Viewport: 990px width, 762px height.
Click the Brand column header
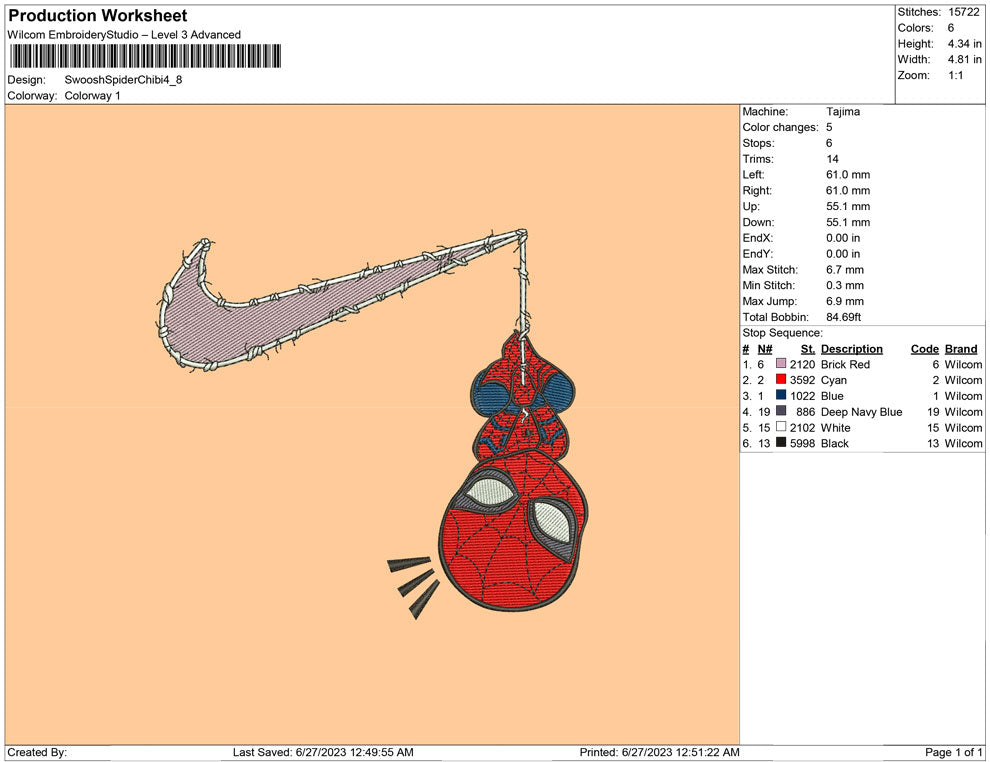pos(961,349)
